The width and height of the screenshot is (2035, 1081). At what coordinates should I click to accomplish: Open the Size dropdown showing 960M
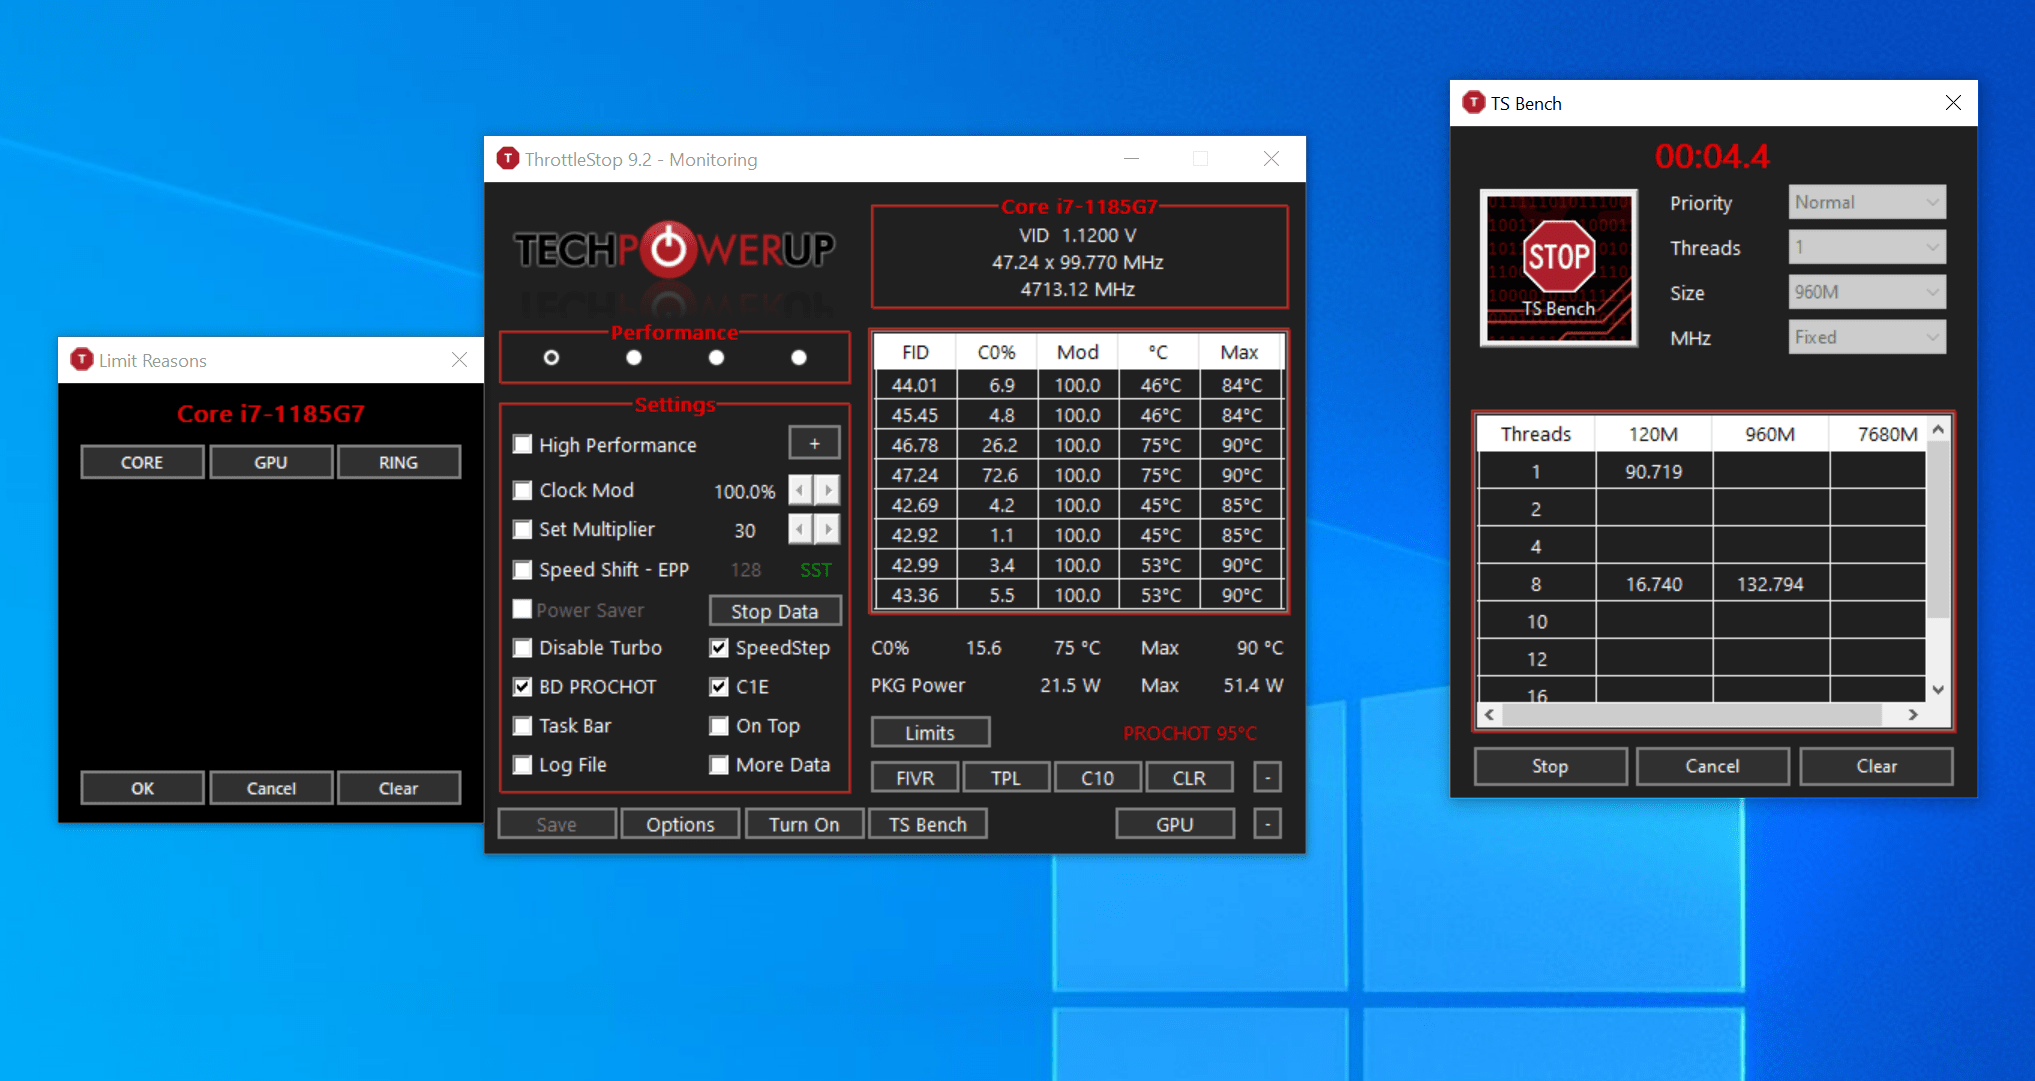click(x=1866, y=291)
